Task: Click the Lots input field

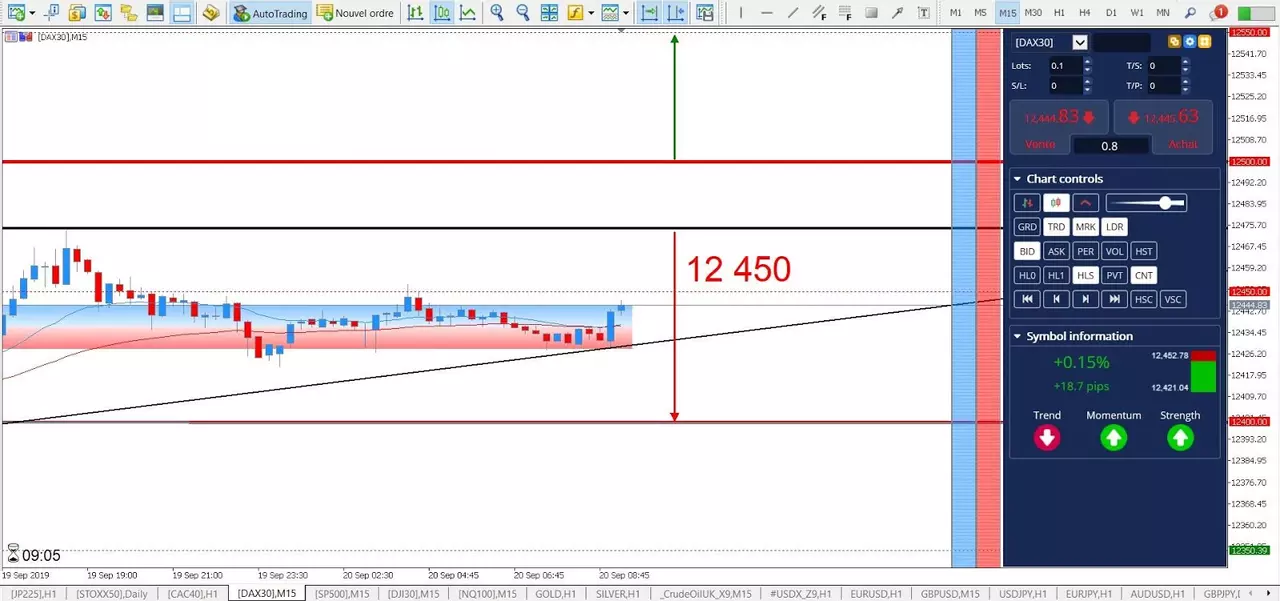Action: coord(1064,65)
